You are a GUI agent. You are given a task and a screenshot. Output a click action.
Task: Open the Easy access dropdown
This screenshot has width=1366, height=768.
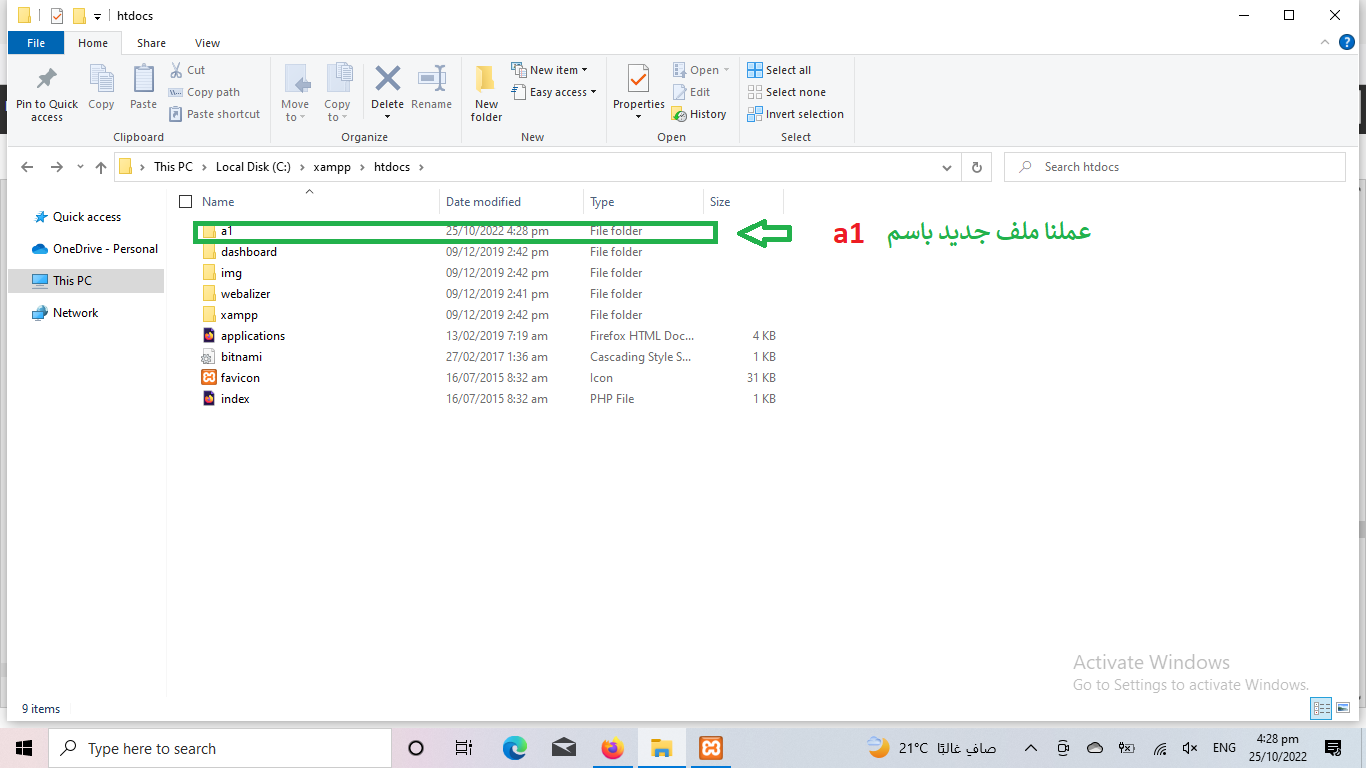click(x=554, y=92)
